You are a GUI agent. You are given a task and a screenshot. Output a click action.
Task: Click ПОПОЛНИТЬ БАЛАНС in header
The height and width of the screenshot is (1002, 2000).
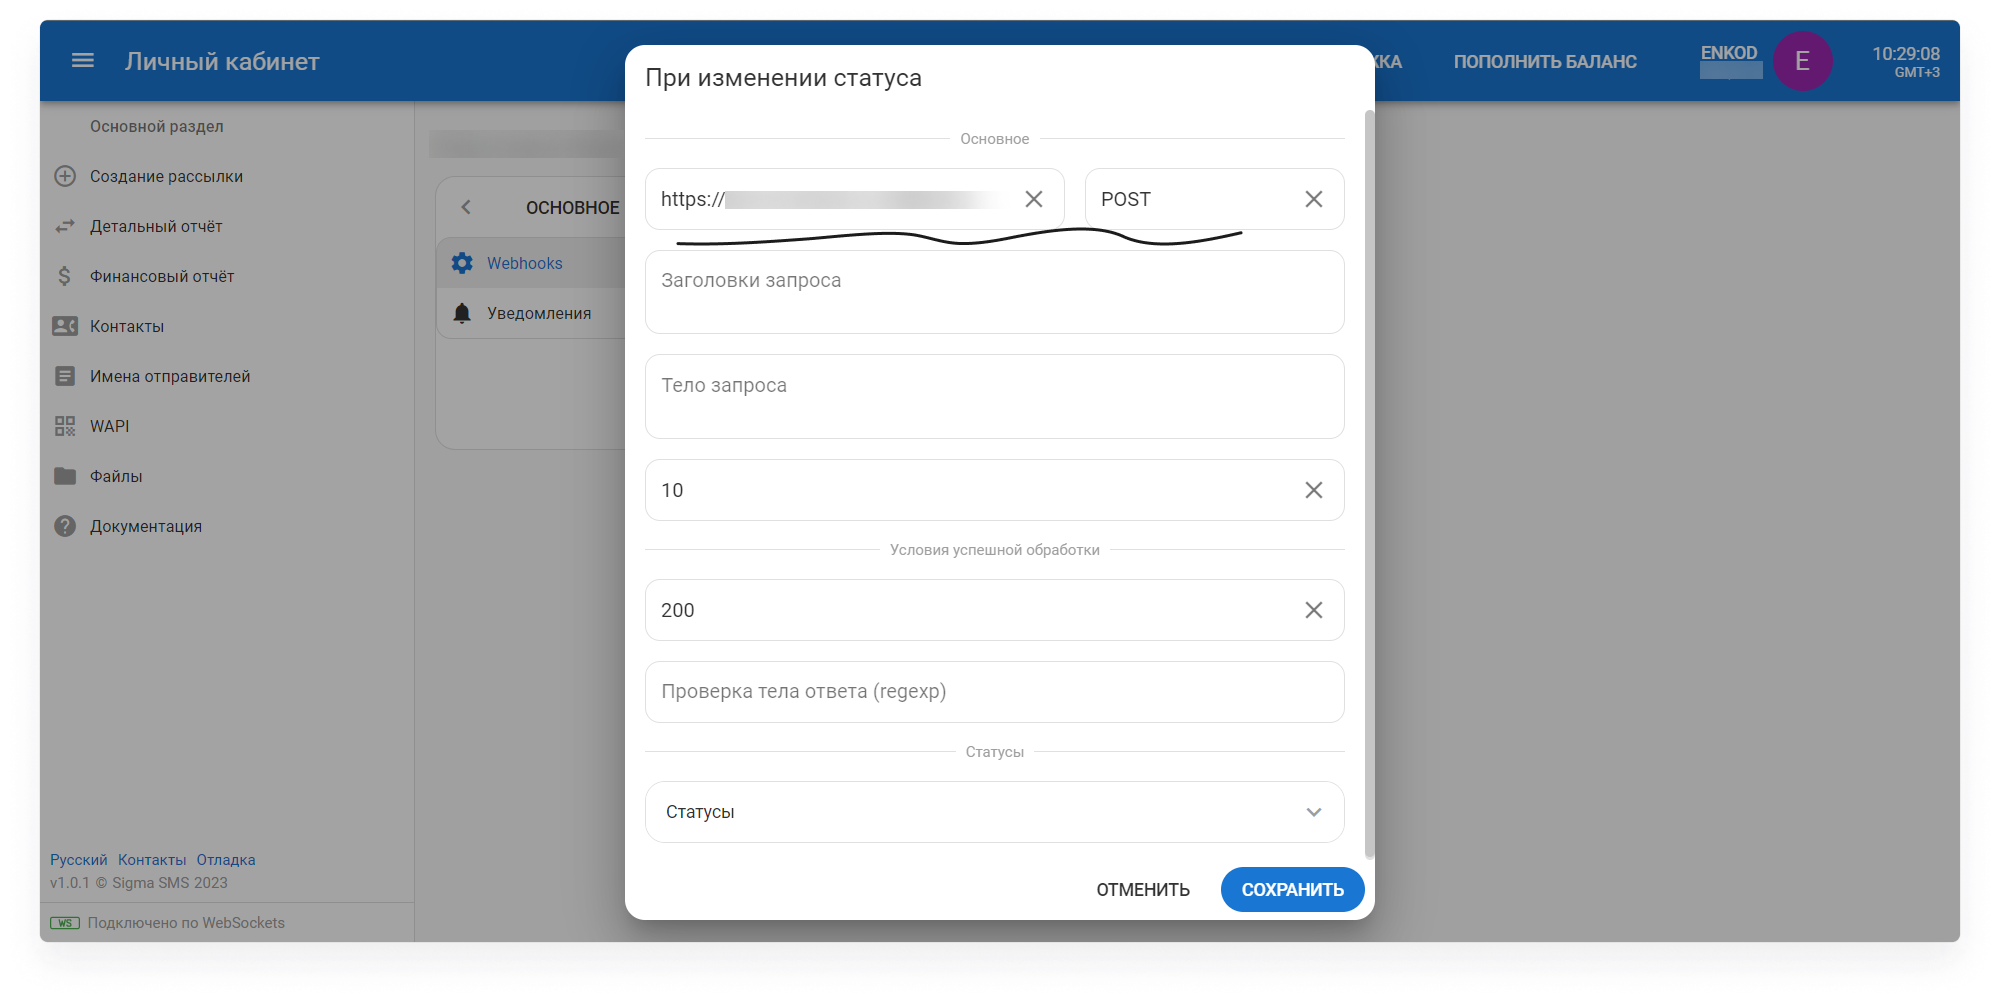coord(1545,61)
